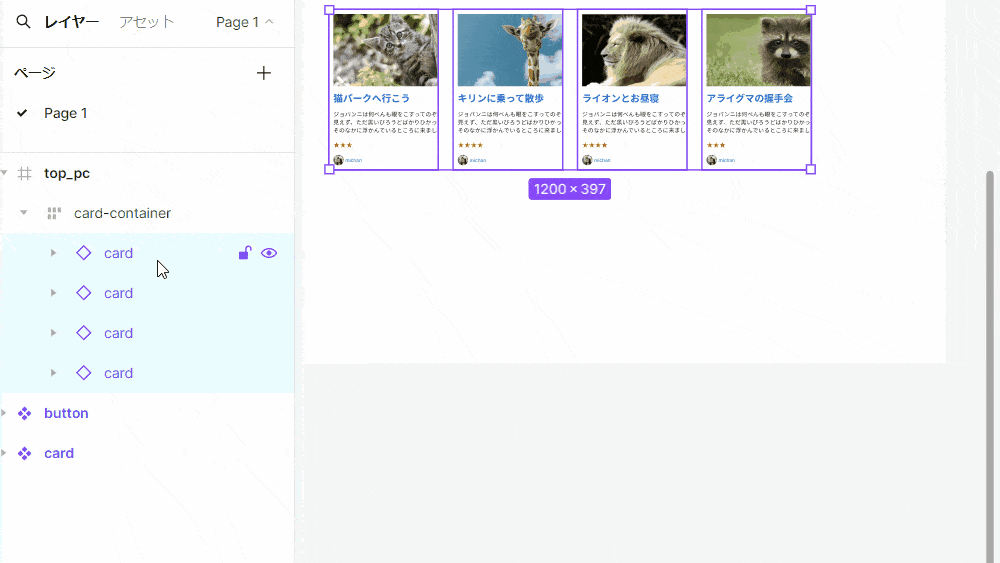The height and width of the screenshot is (563, 1000).
Task: Click the card main component four-diamond icon
Action: coord(24,453)
